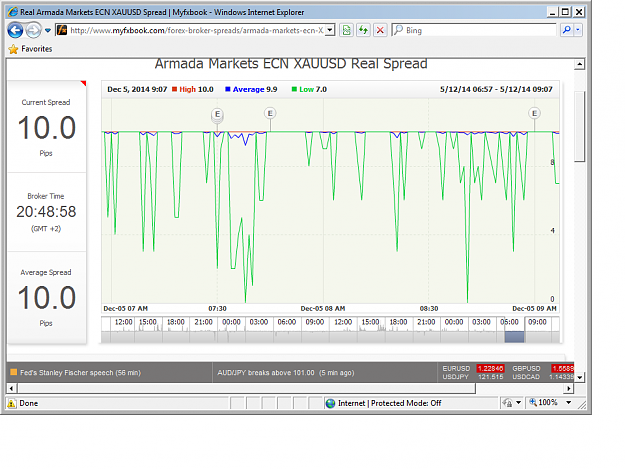Click the E event marker near 09 AM
The image size is (625, 469).
pyautogui.click(x=535, y=114)
